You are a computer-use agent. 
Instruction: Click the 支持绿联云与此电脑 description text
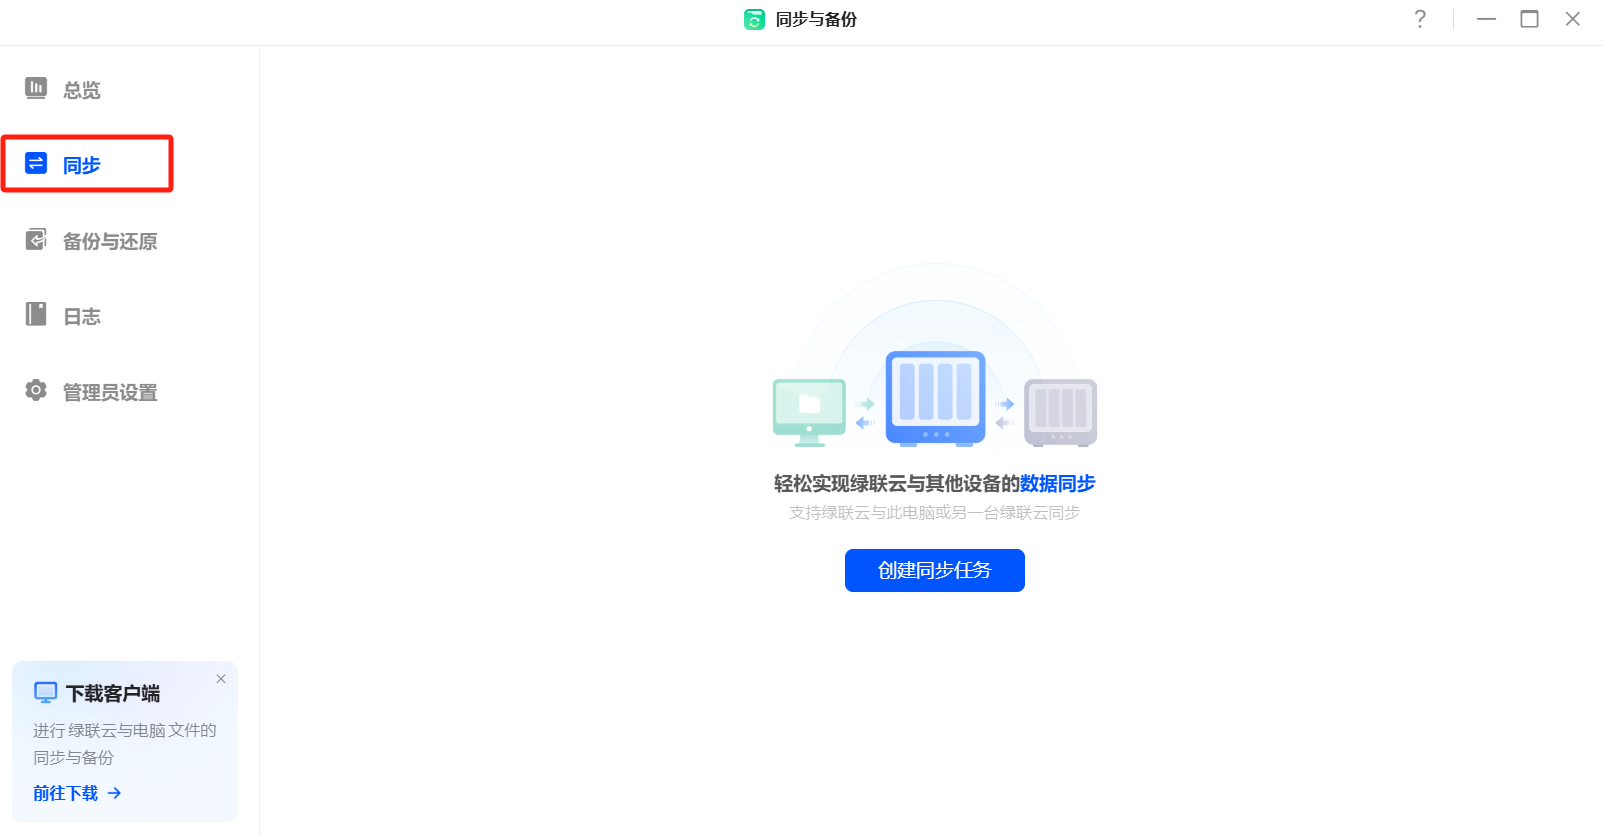934,513
